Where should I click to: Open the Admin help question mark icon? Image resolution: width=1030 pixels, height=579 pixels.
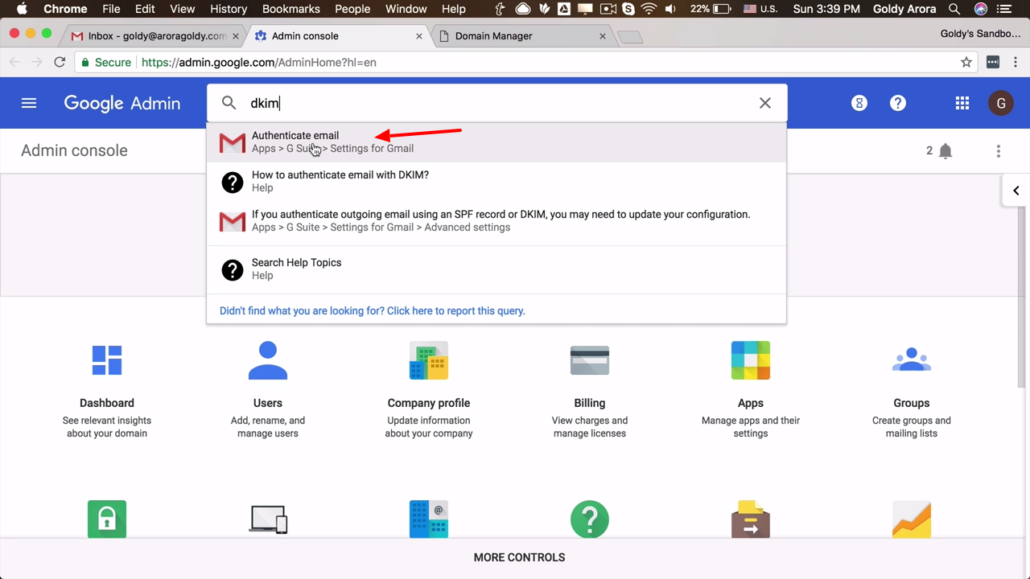click(x=898, y=103)
